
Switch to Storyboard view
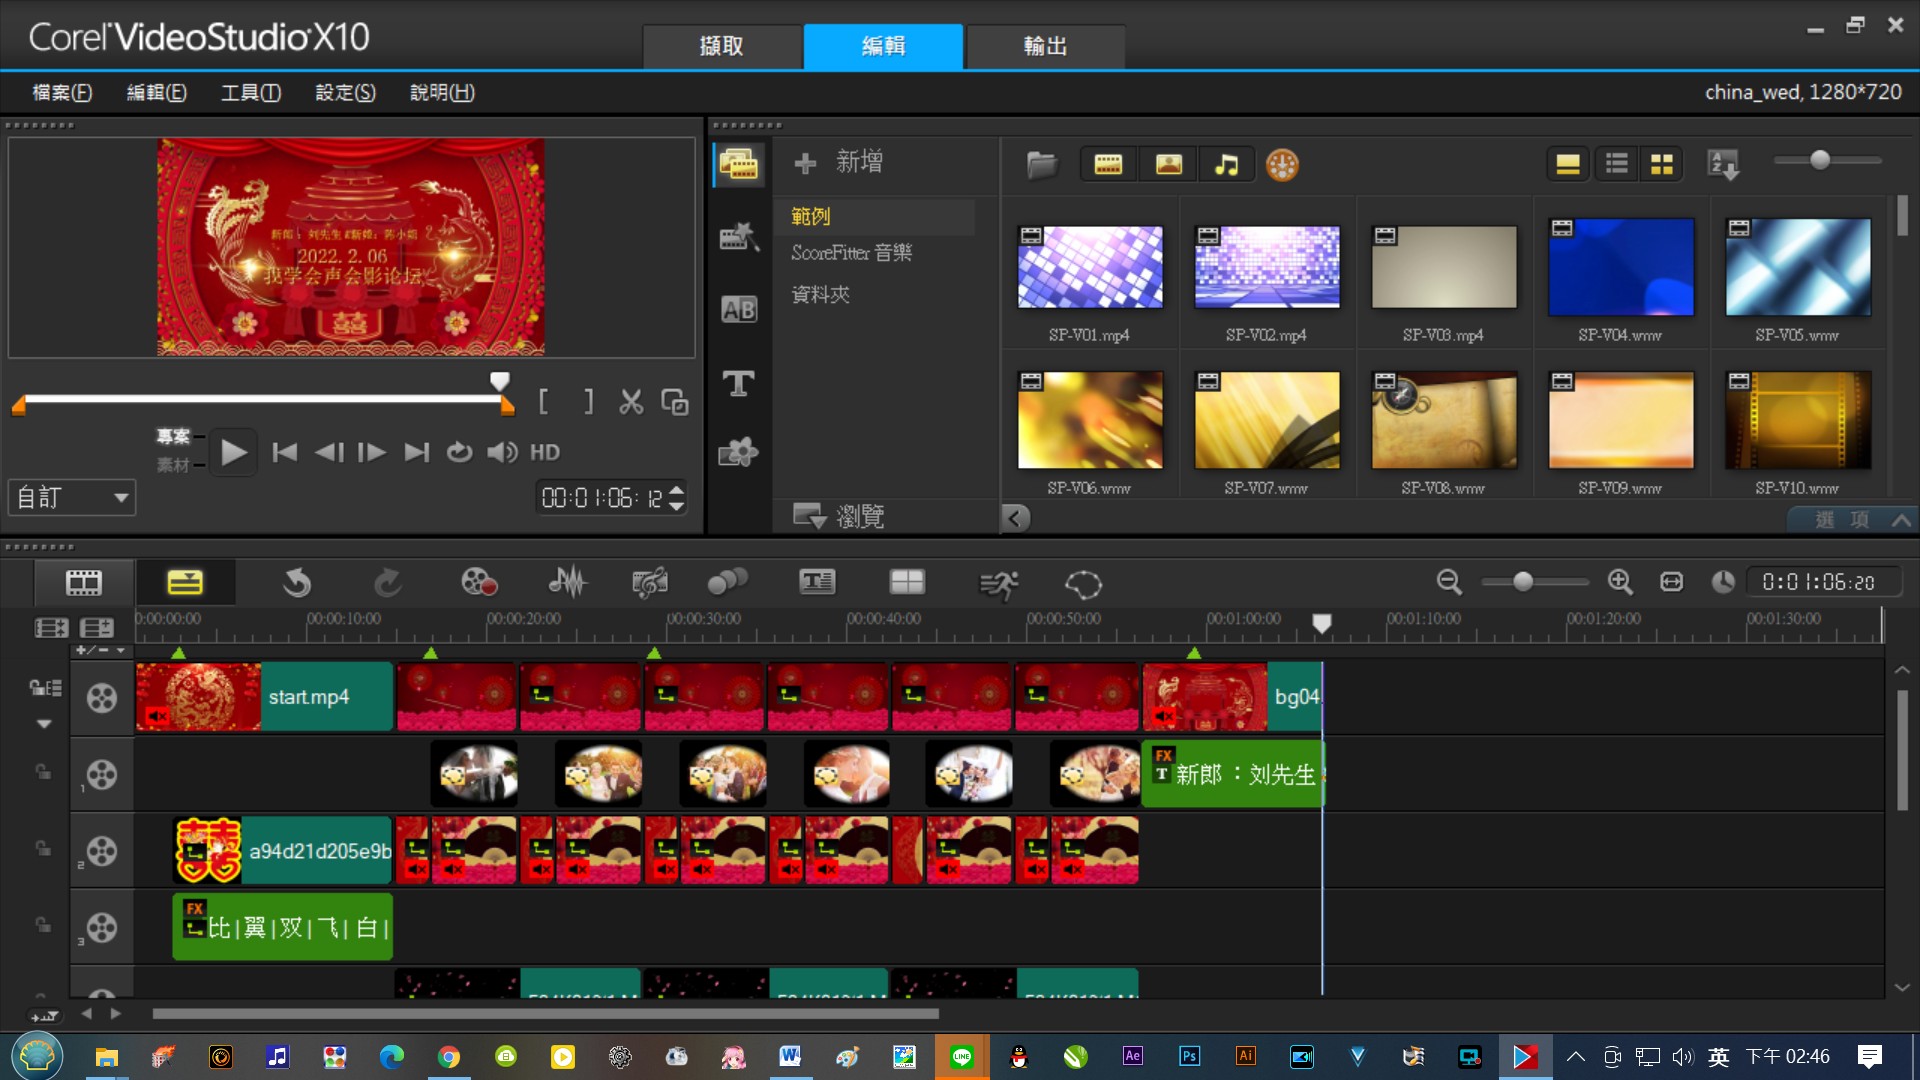(x=84, y=583)
